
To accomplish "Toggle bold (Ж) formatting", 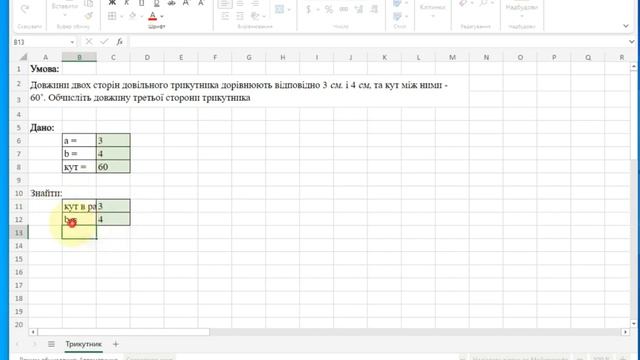I will tap(112, 3).
